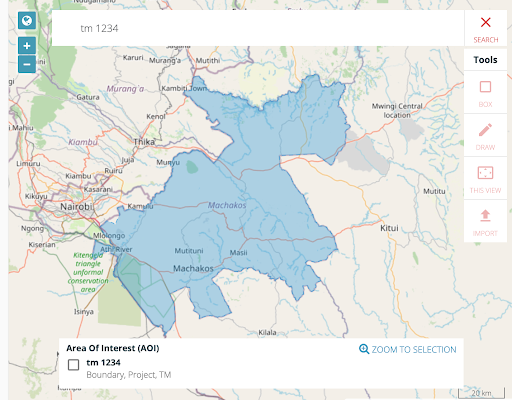Click the Thika town label
The height and width of the screenshot is (400, 512).
point(144,142)
